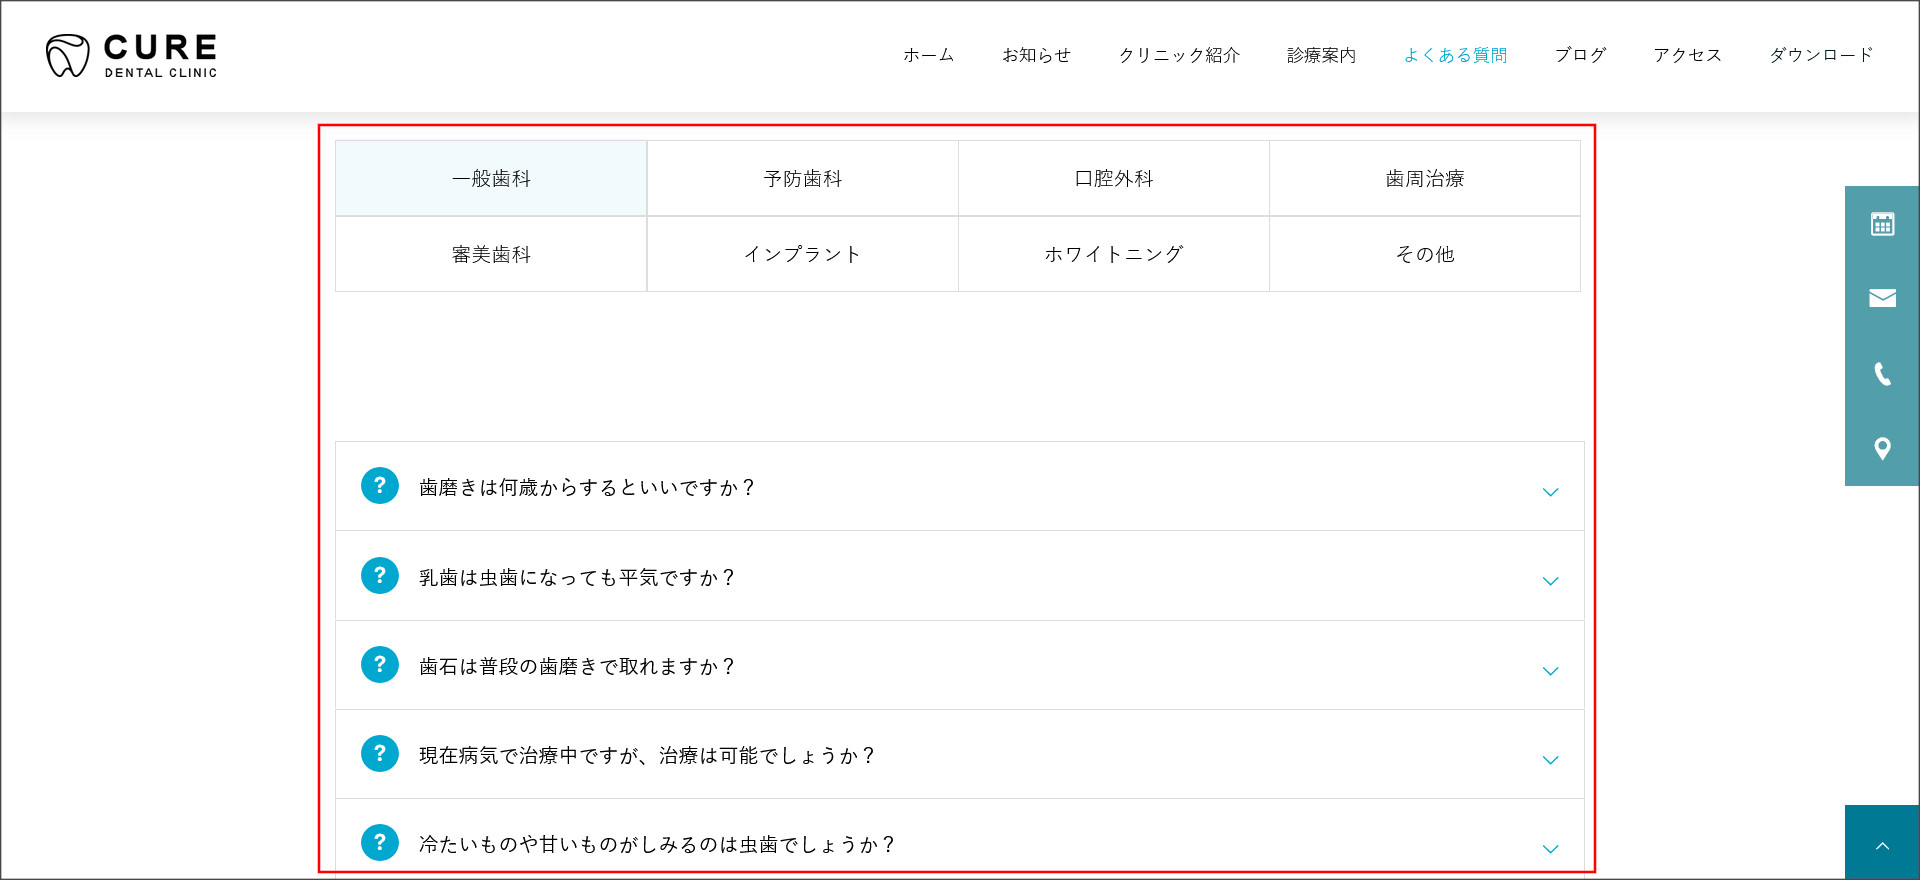This screenshot has height=880, width=1920.
Task: Expand the 現在病気で治療中ですが question chevron
Action: [1550, 760]
